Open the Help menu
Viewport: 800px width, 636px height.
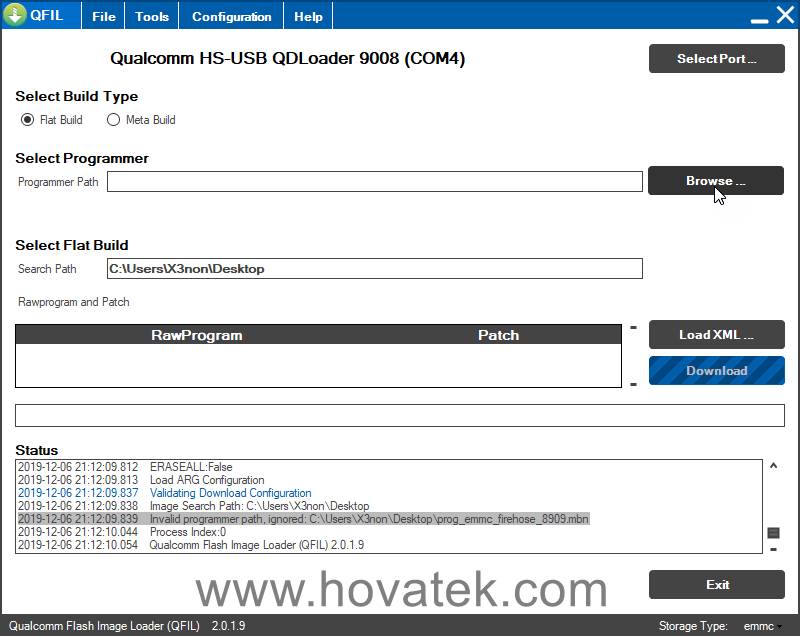tap(308, 16)
